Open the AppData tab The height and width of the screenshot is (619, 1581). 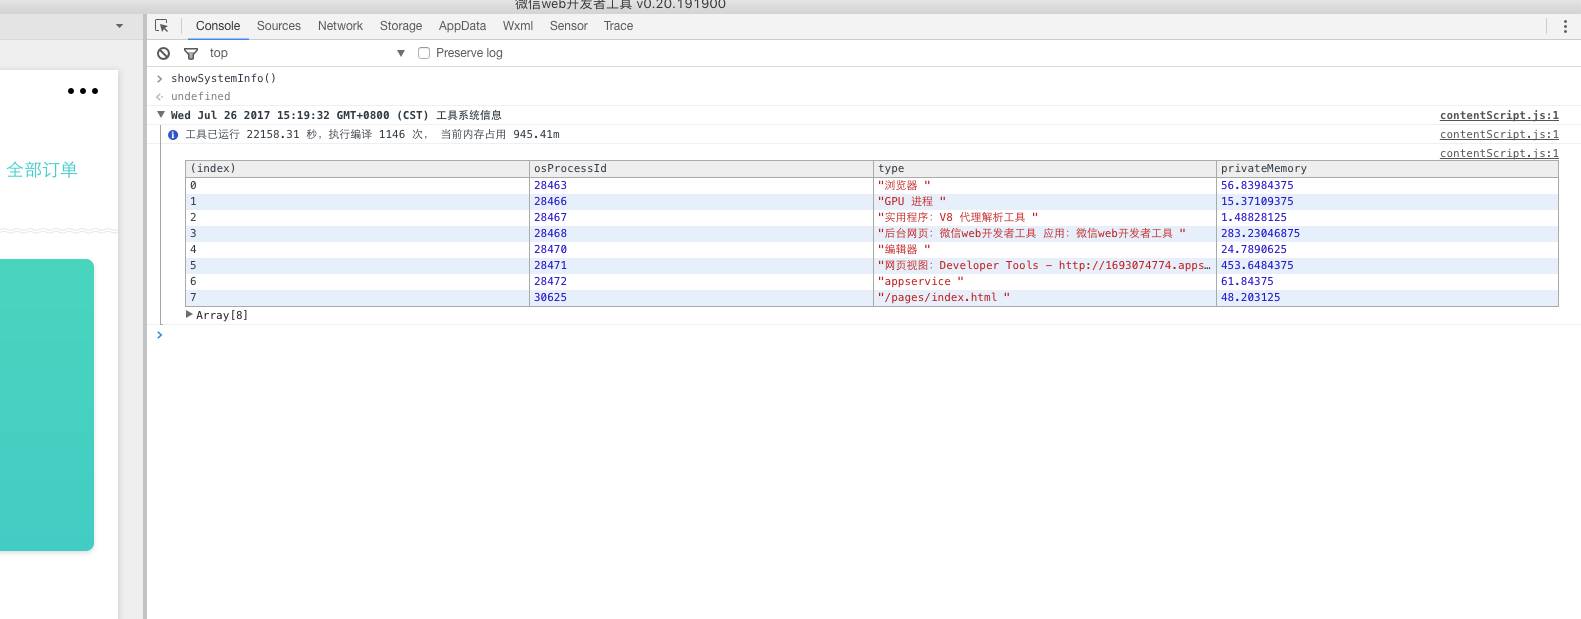pos(462,26)
